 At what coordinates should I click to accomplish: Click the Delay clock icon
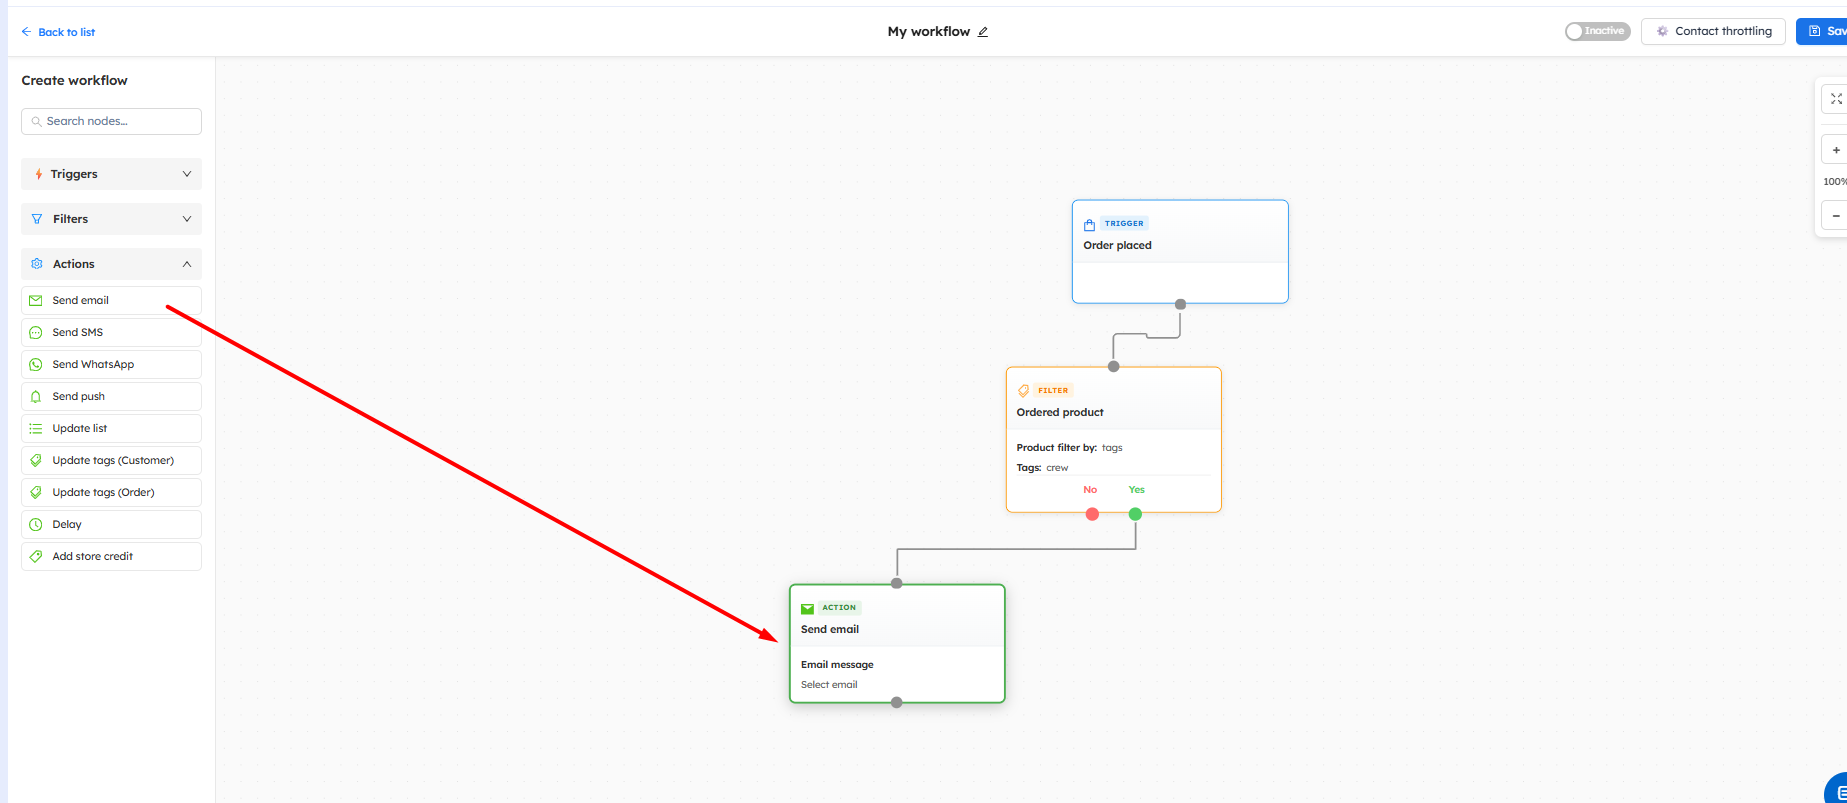coord(36,525)
